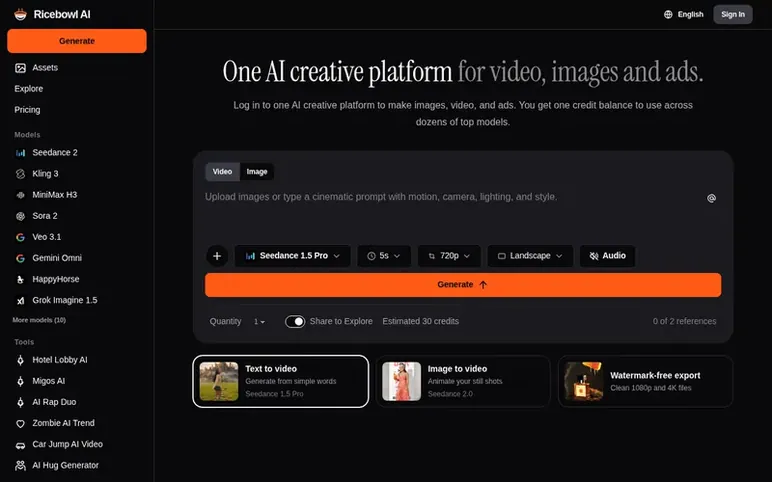Open the AI Rap Duo tool link
Image resolution: width=772 pixels, height=482 pixels.
[54, 402]
